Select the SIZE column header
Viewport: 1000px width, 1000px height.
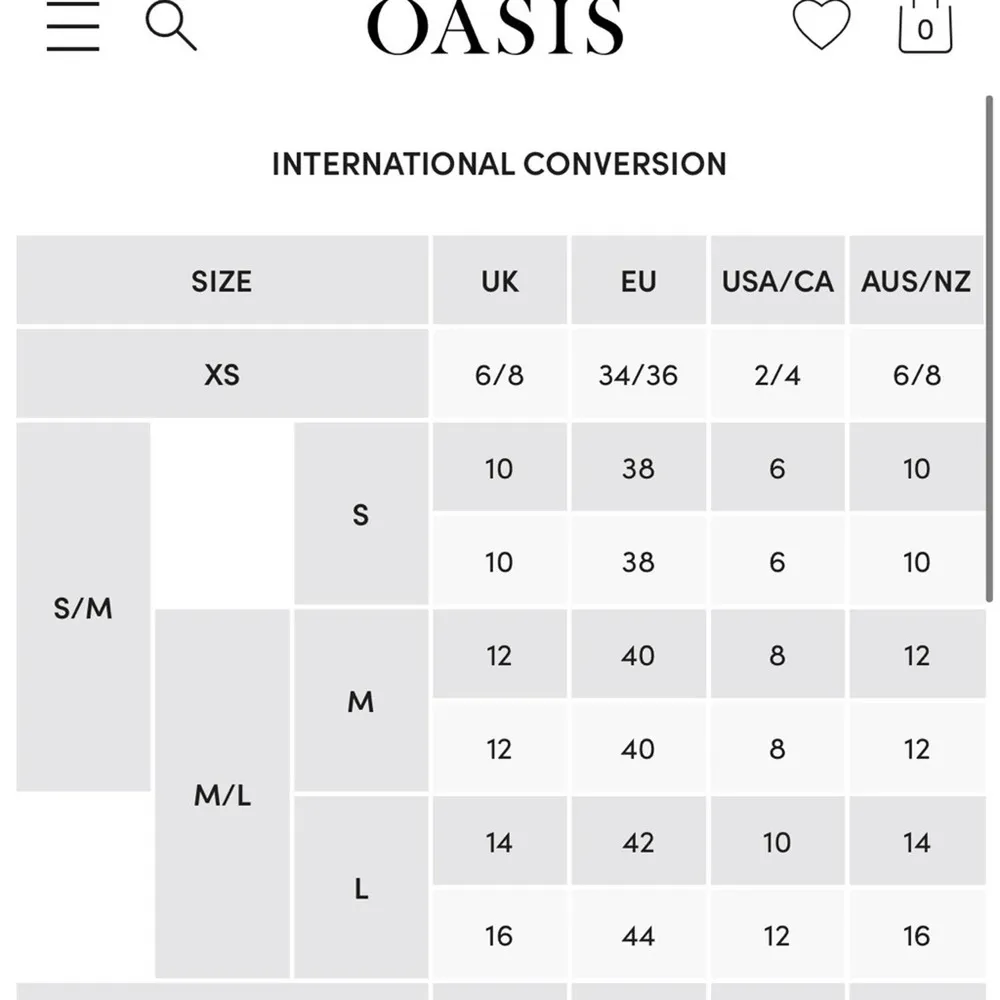point(222,281)
